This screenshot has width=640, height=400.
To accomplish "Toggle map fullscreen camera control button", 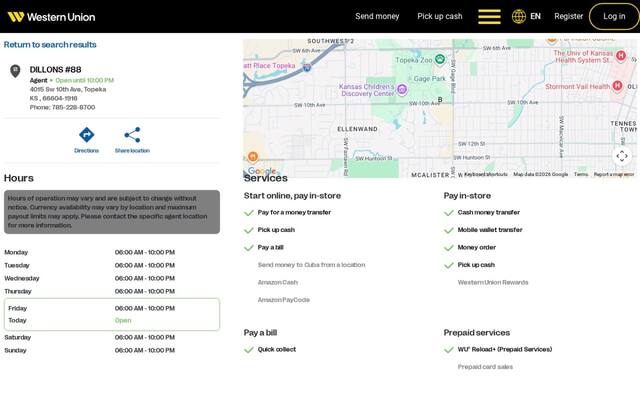I will coord(622,156).
